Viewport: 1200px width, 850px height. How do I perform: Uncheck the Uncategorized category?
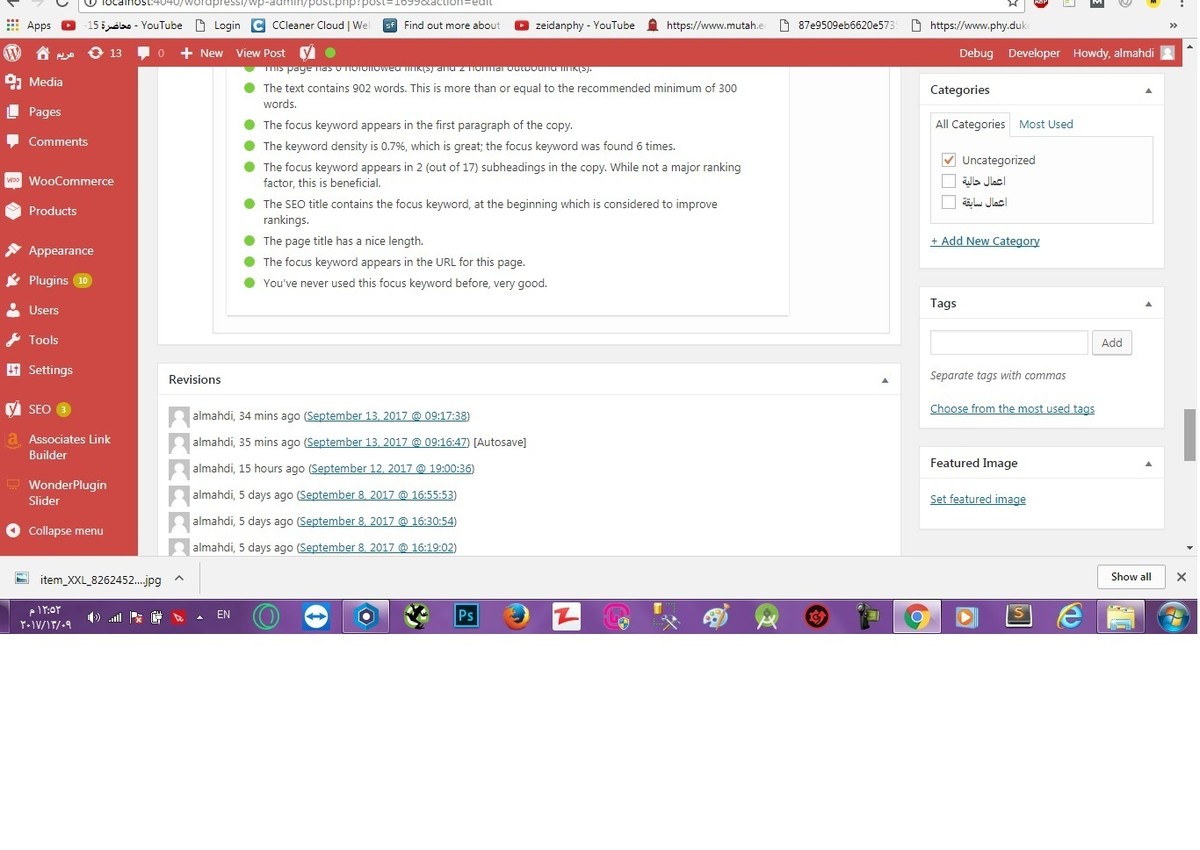coord(949,160)
